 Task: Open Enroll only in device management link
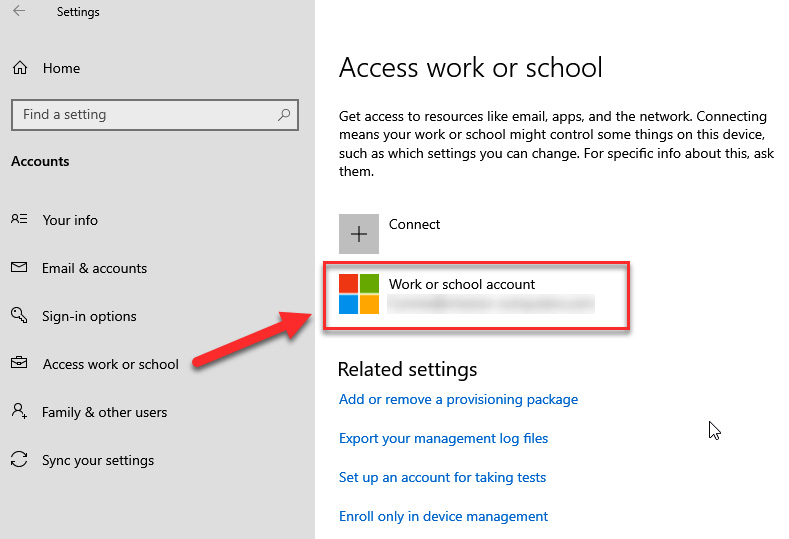coord(443,517)
